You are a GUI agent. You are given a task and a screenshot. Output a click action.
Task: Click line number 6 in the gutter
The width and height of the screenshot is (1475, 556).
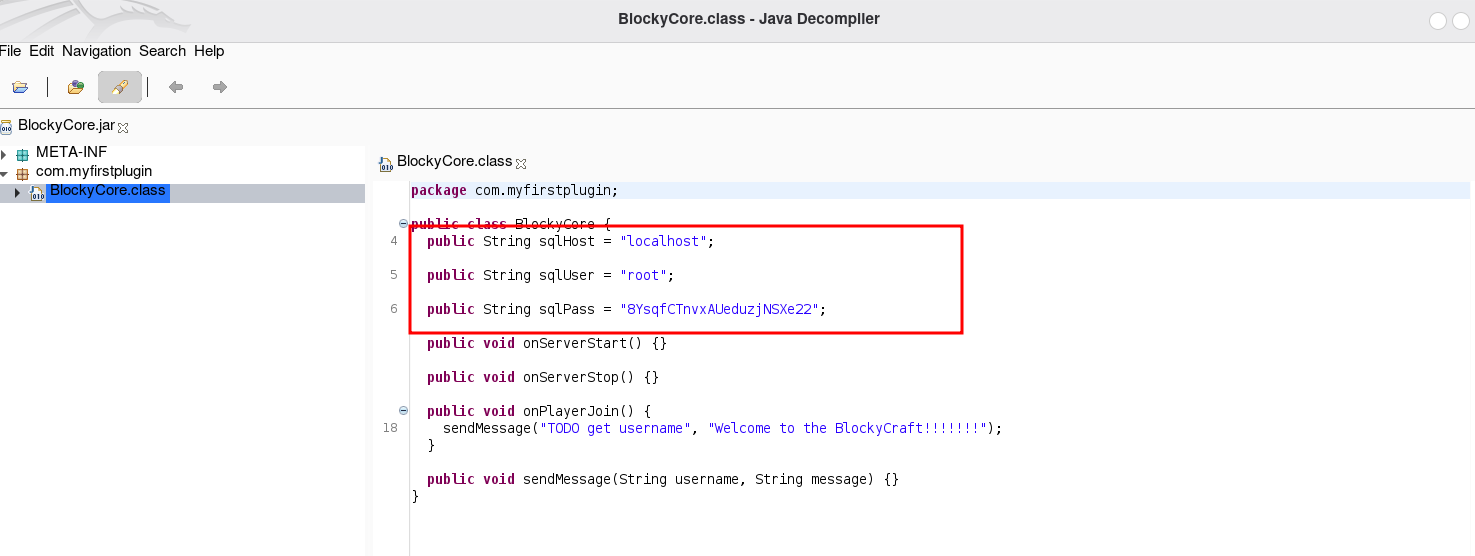coord(394,309)
